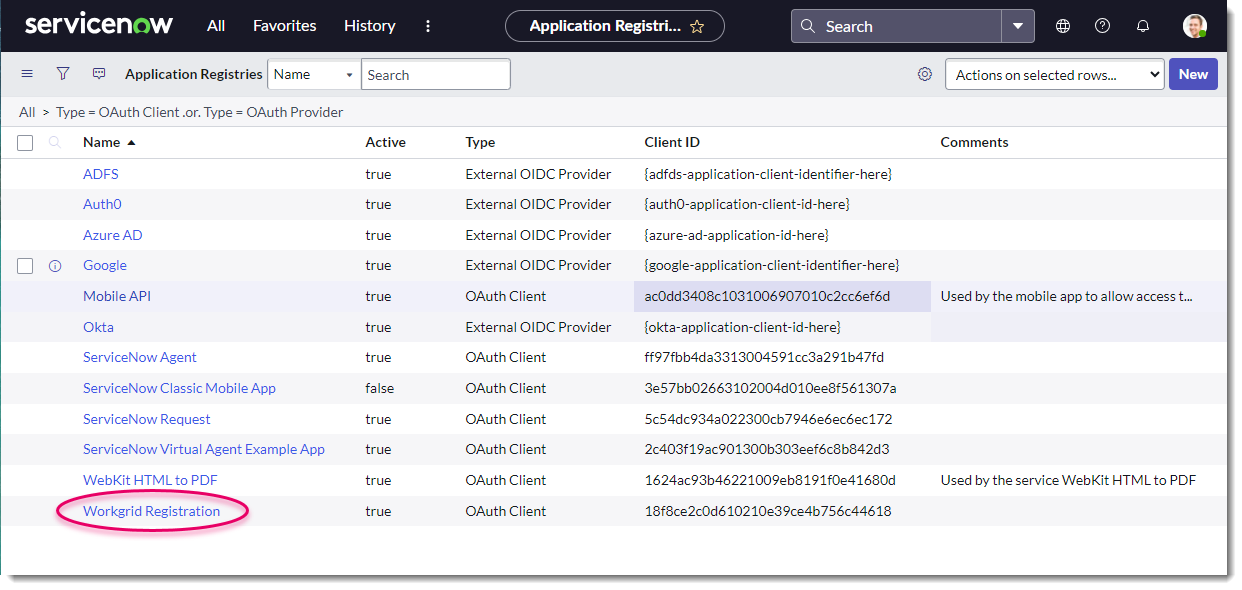Screen dimensions: 1242x590
Task: Click client ID ff97fbb4da3313004591cc3a291b47fd
Action: [765, 357]
